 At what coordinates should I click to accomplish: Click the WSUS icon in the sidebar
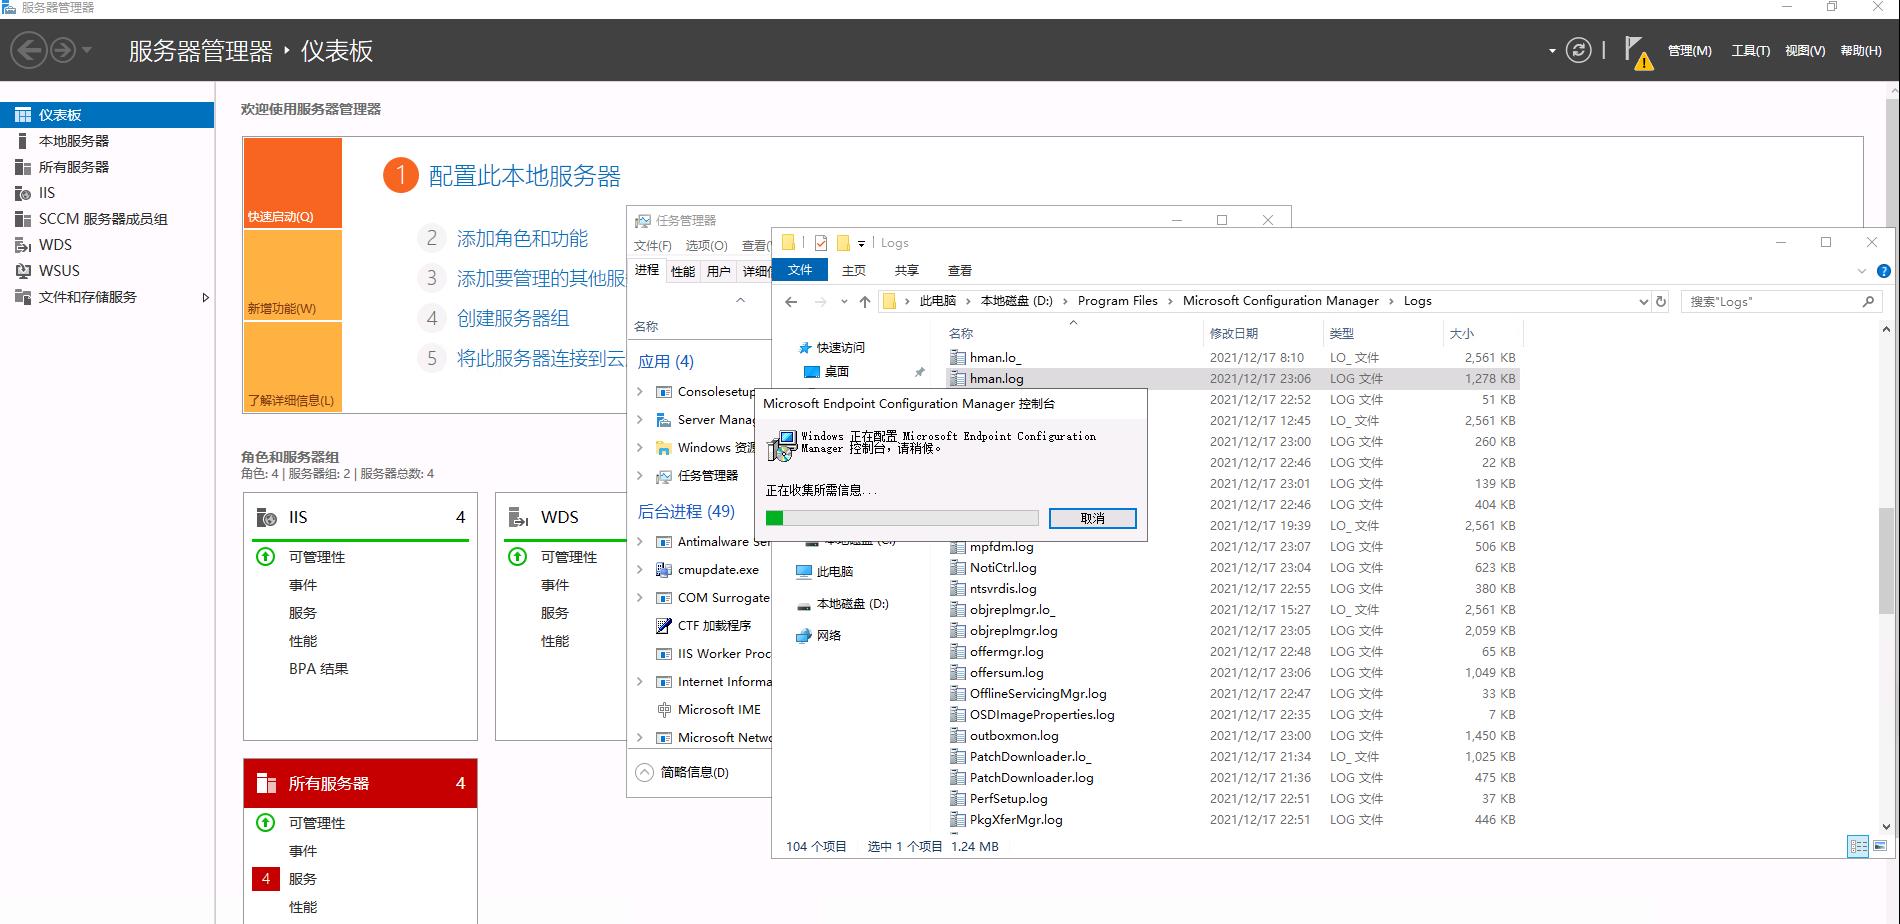22,271
